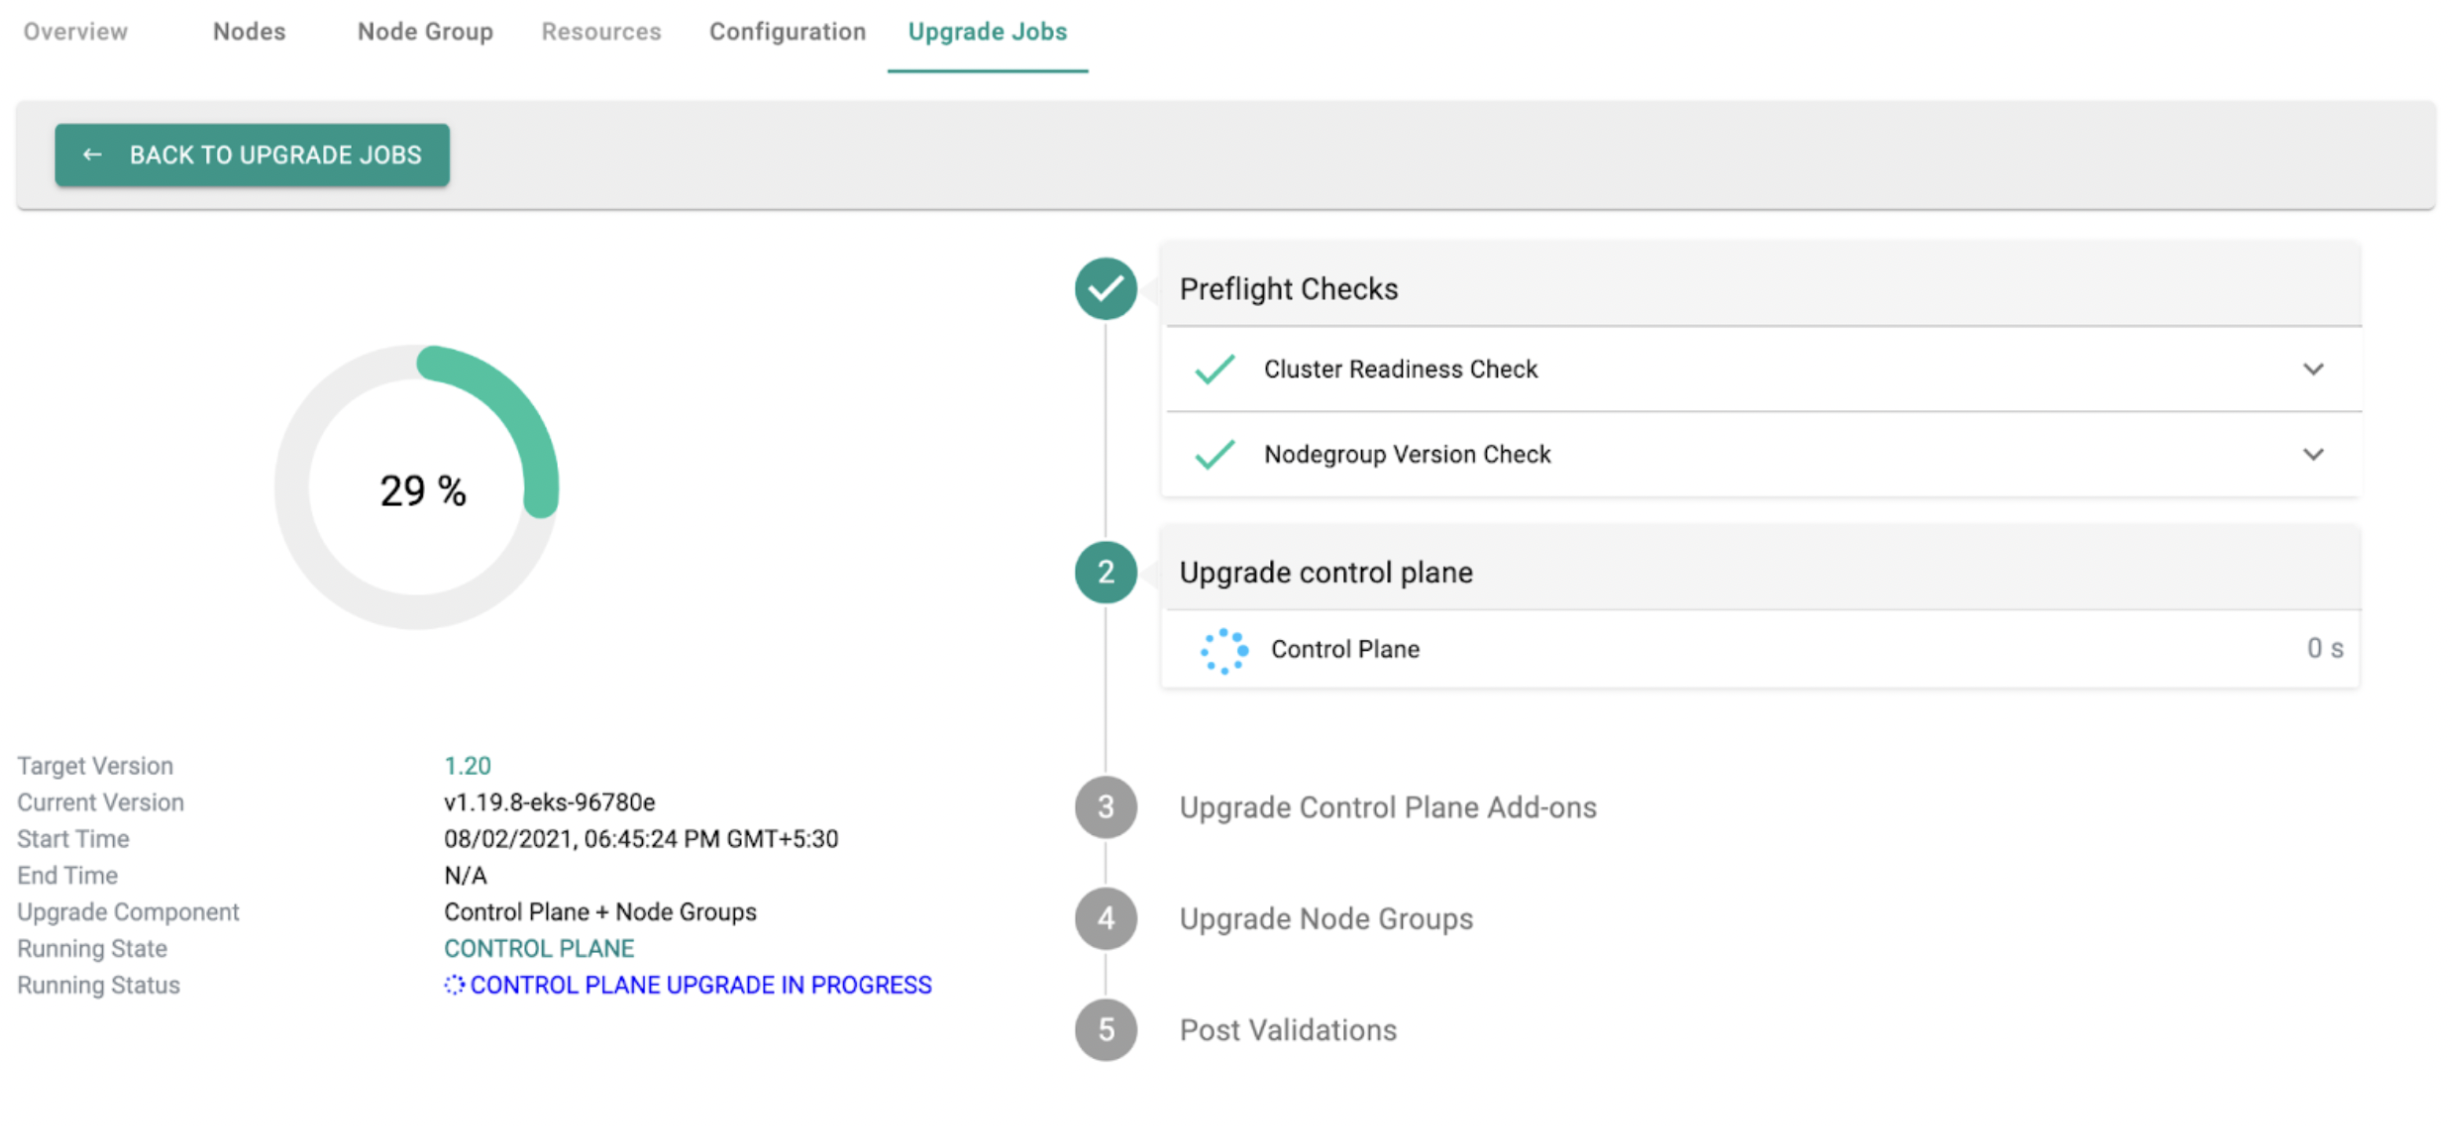This screenshot has width=2452, height=1126.
Task: Expand the Cluster Readiness Check details
Action: point(2313,369)
